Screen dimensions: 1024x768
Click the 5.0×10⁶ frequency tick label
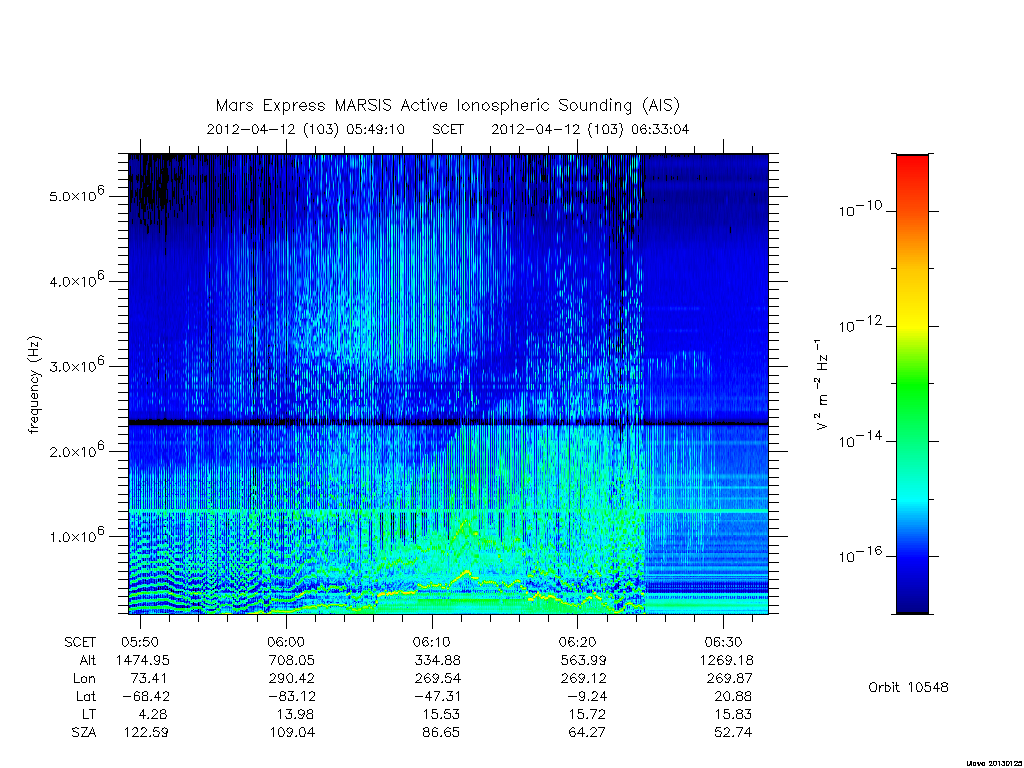76,195
